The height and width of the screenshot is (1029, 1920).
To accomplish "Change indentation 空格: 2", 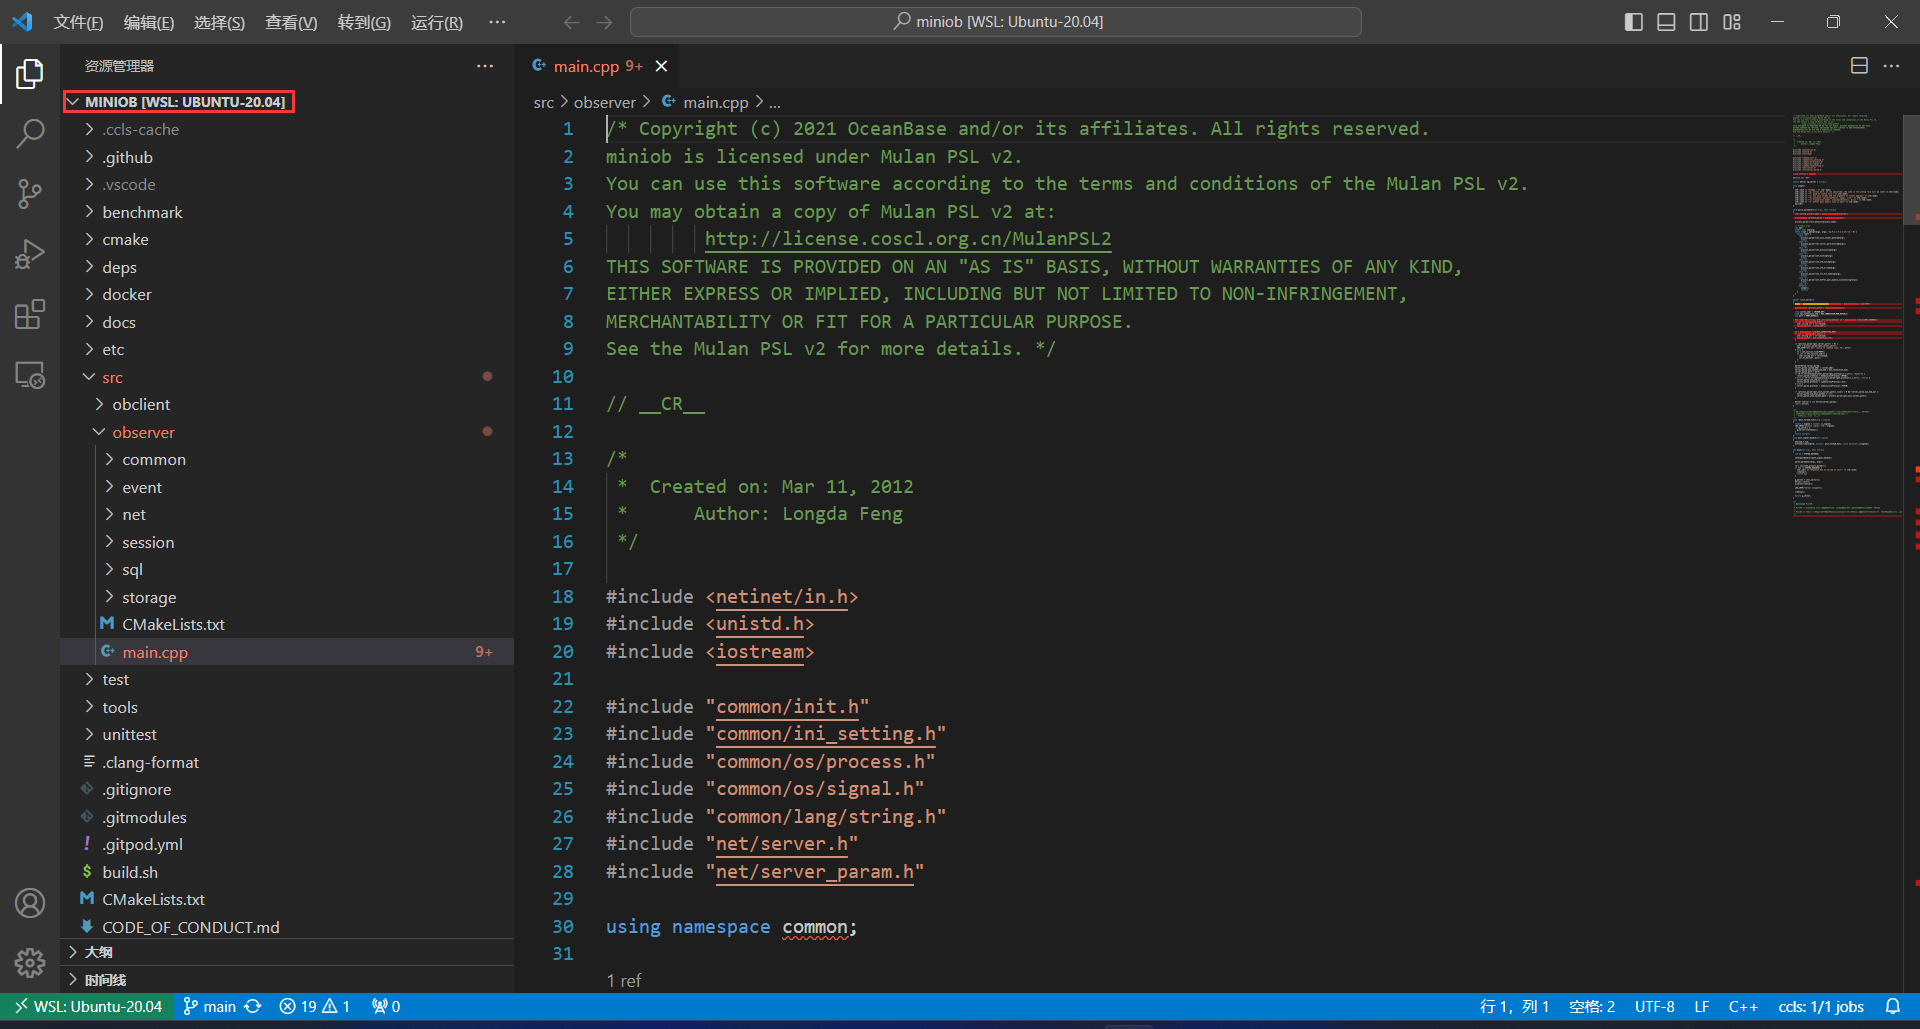I will (x=1592, y=1006).
